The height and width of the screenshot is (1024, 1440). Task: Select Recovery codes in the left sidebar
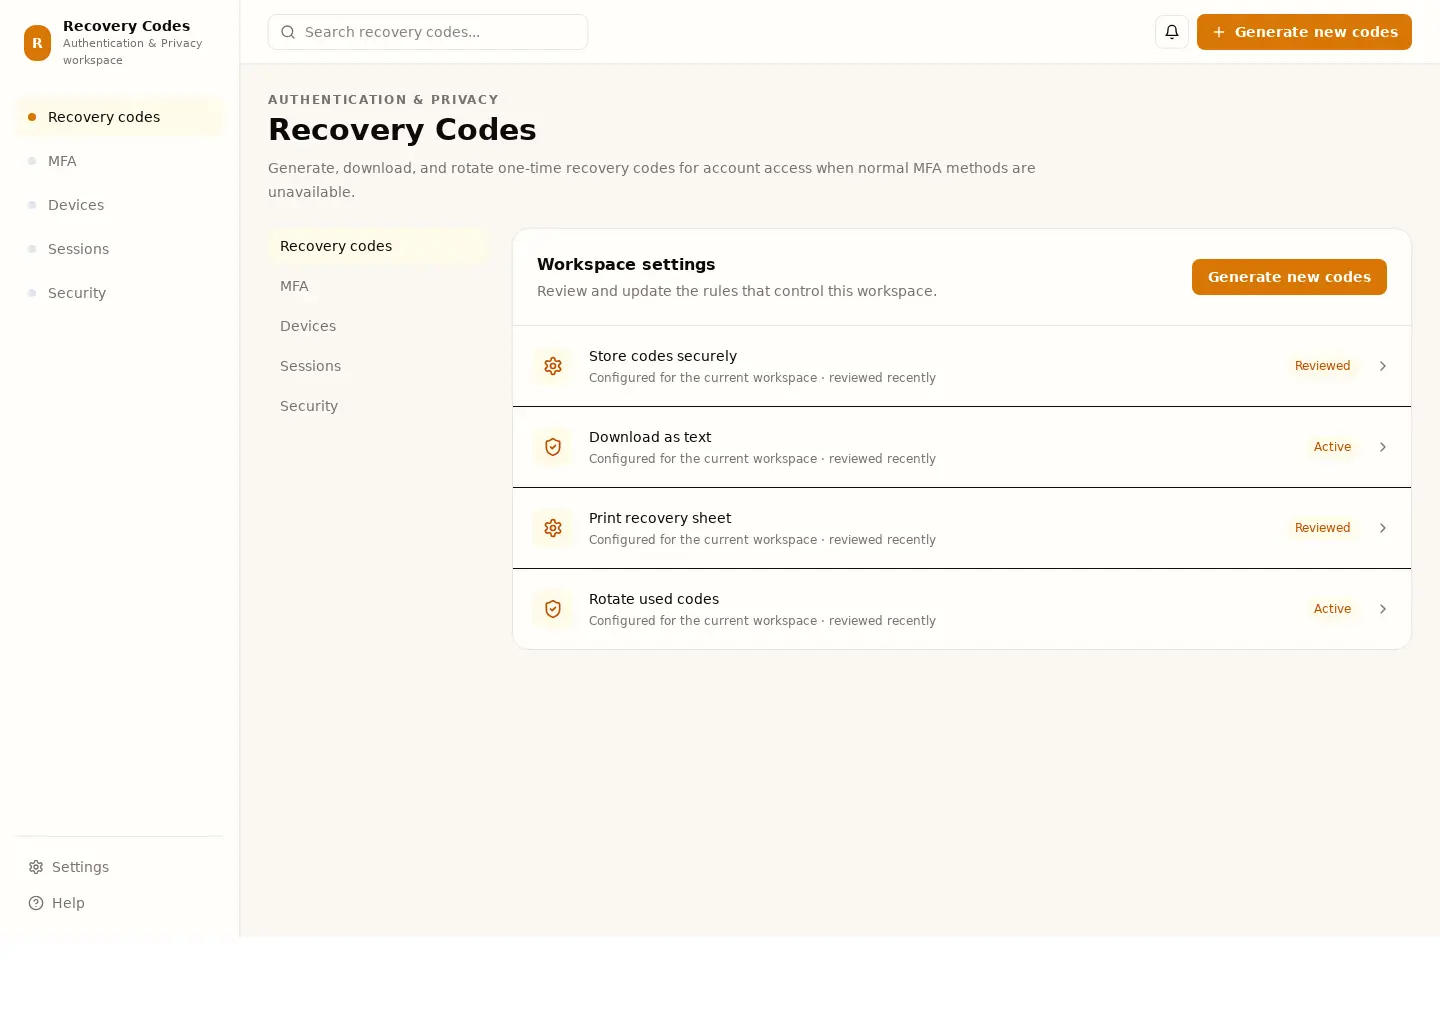pyautogui.click(x=119, y=117)
